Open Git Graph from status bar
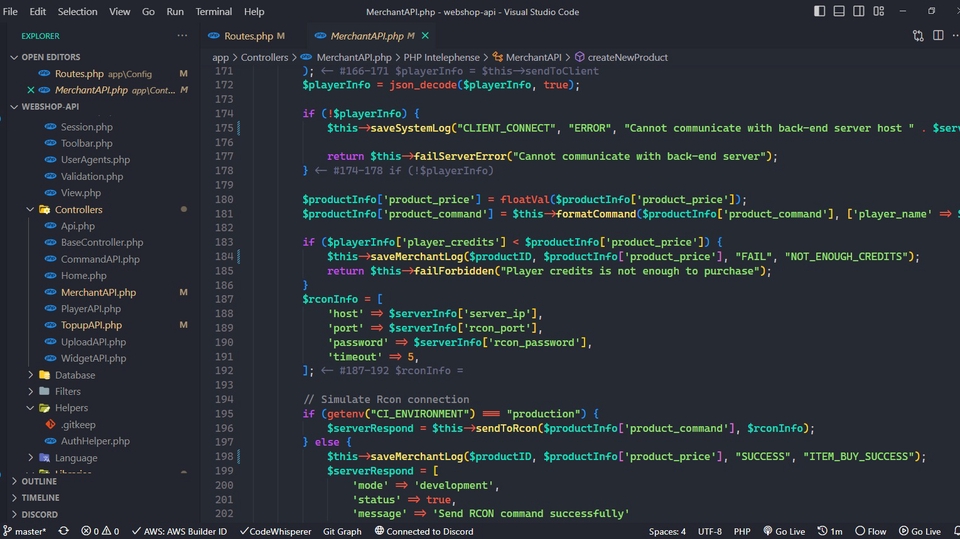960x539 pixels. pyautogui.click(x=342, y=532)
